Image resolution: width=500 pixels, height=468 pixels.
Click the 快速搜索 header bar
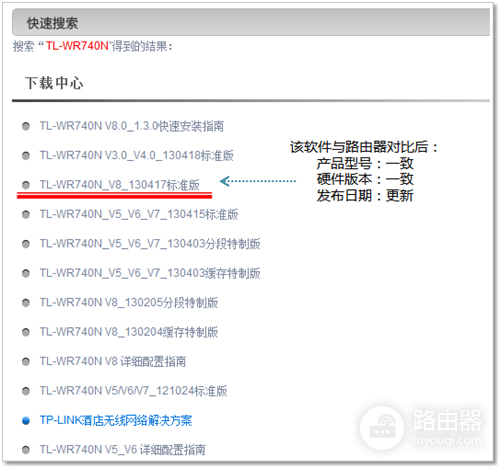tap(251, 23)
